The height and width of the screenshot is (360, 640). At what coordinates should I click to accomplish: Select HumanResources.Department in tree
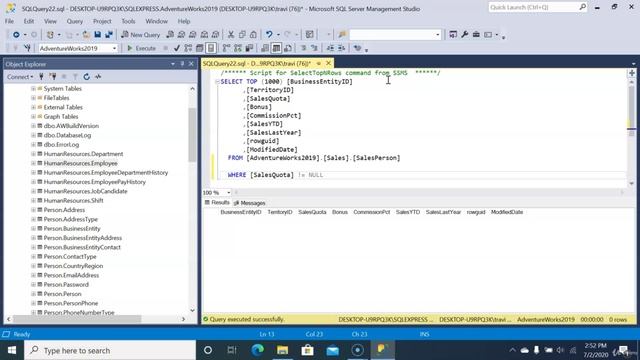click(x=83, y=154)
